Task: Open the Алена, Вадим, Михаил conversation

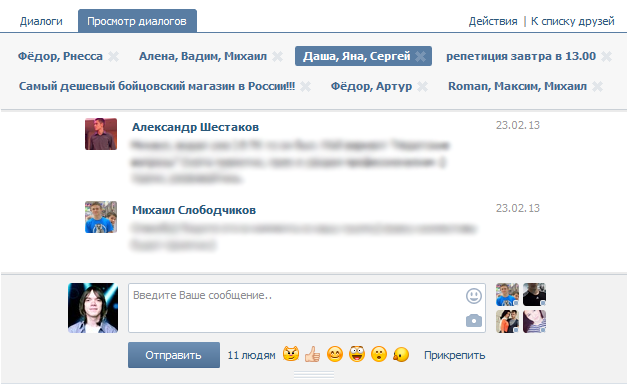Action: coord(203,56)
